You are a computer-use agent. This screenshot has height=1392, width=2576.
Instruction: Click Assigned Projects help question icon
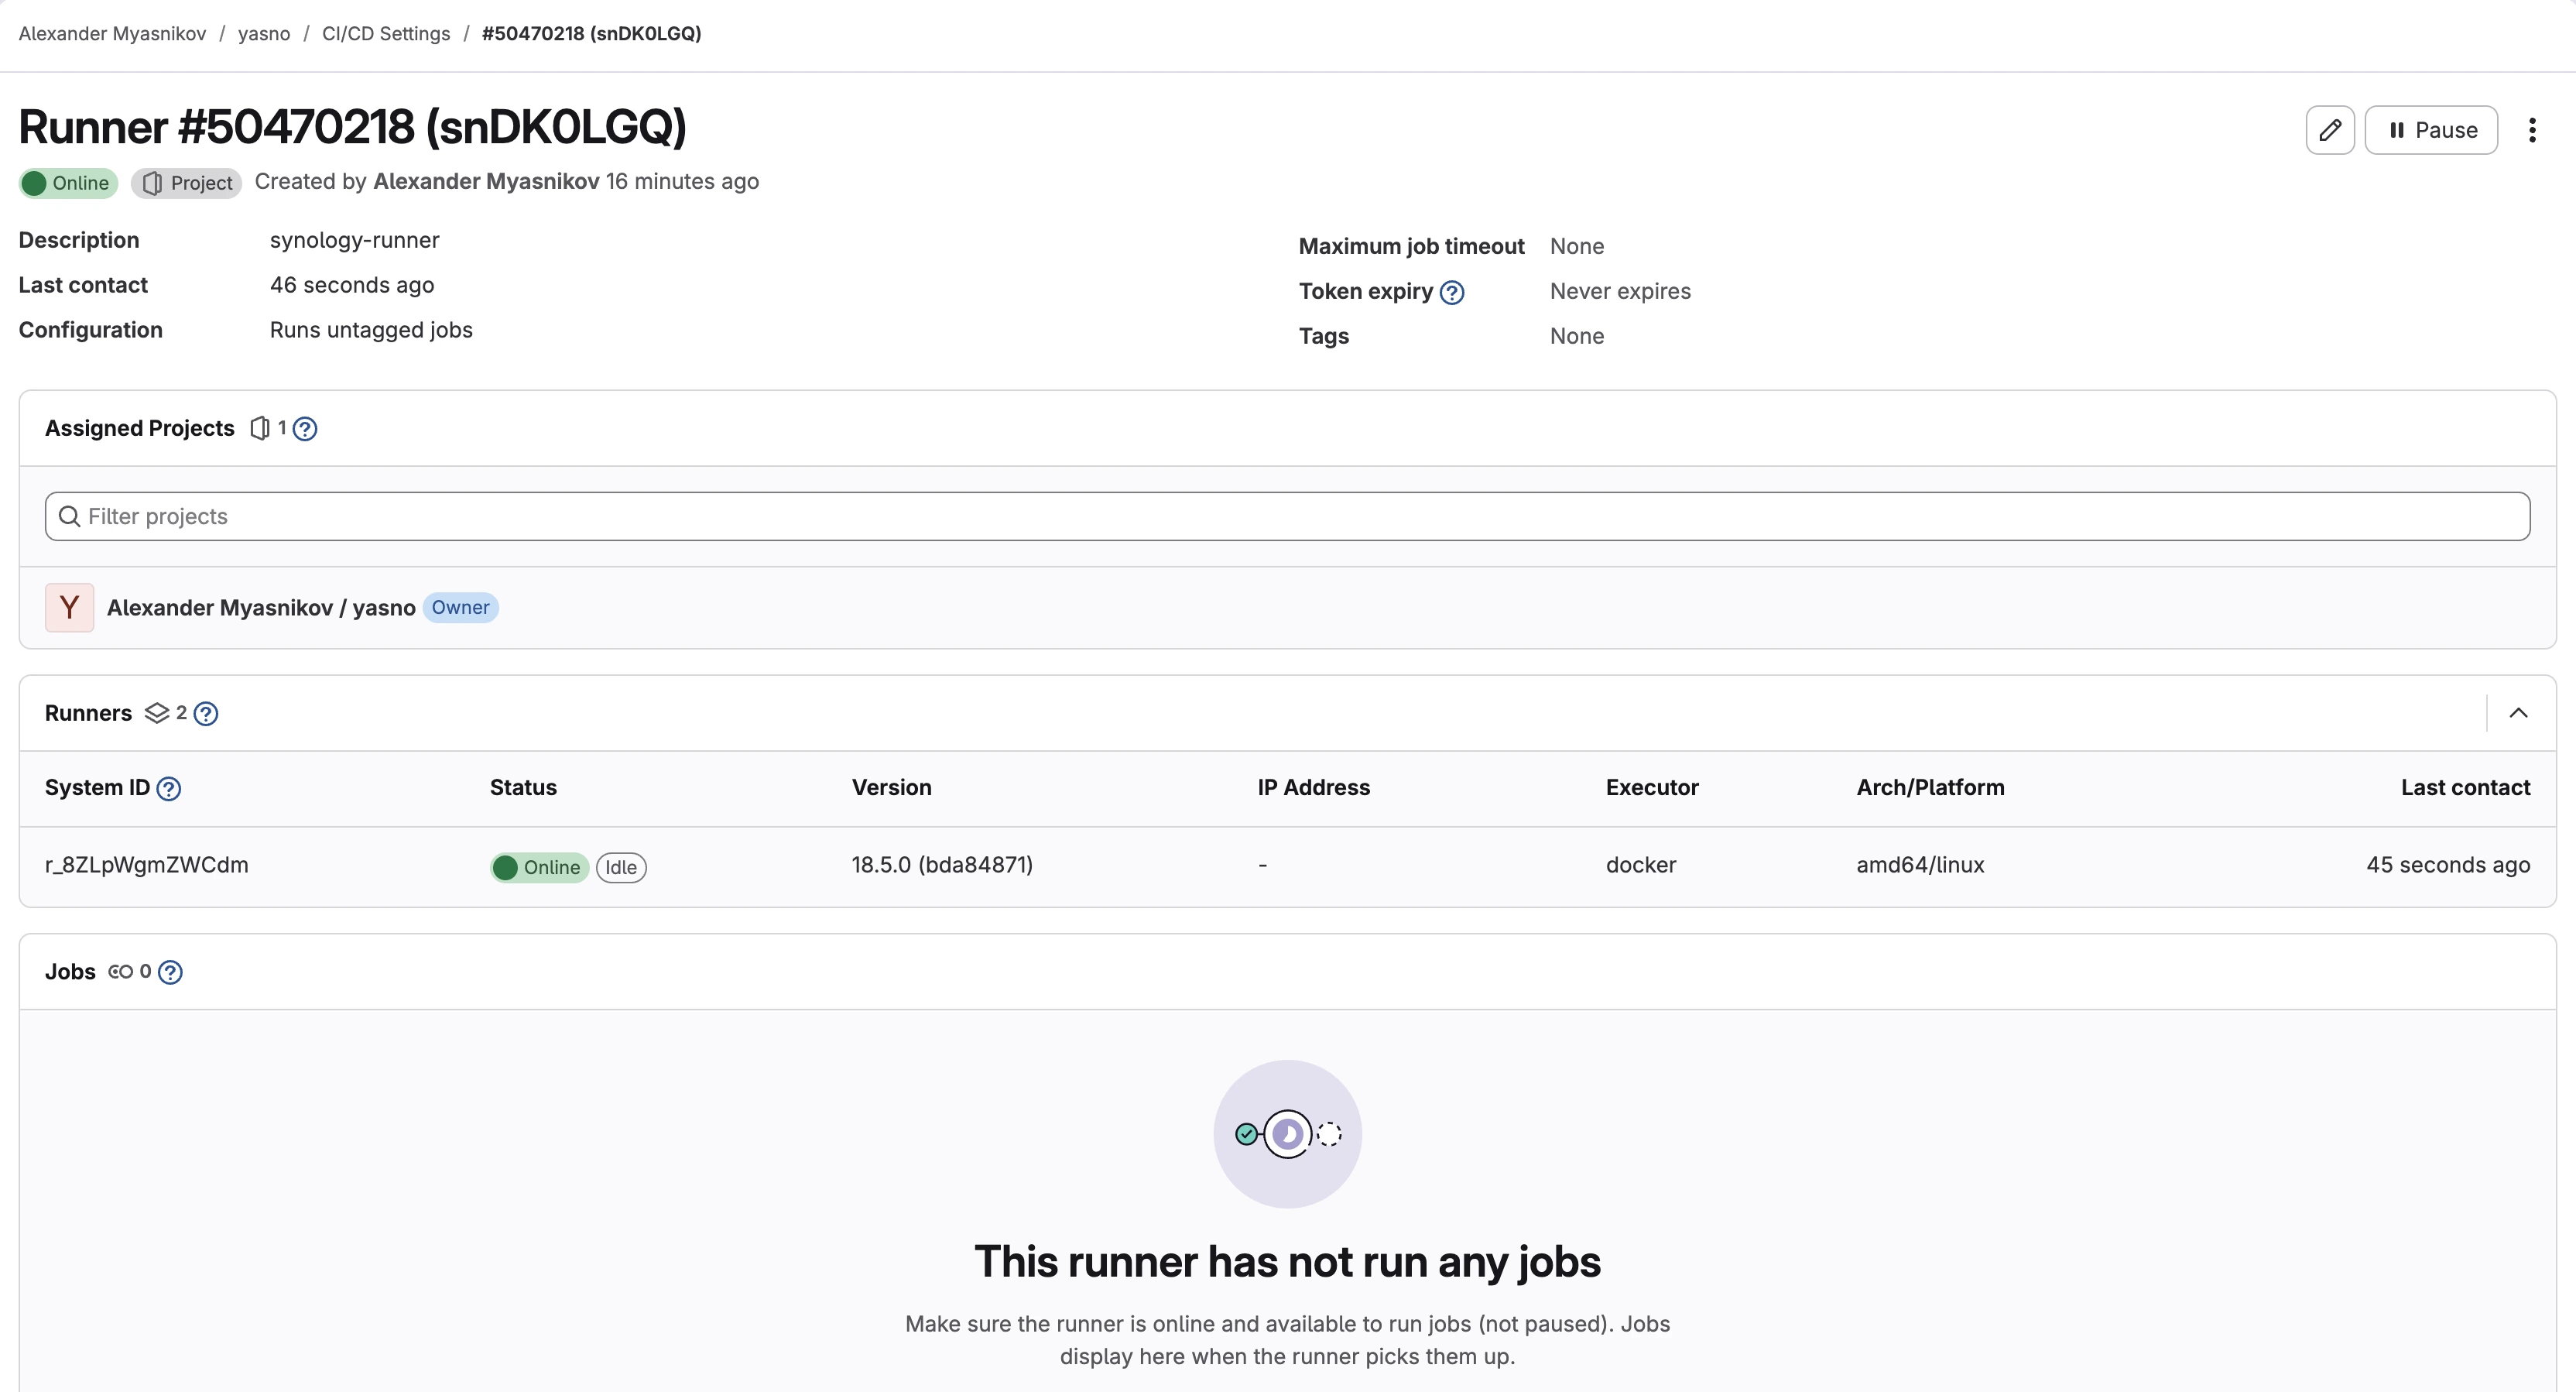[x=305, y=429]
